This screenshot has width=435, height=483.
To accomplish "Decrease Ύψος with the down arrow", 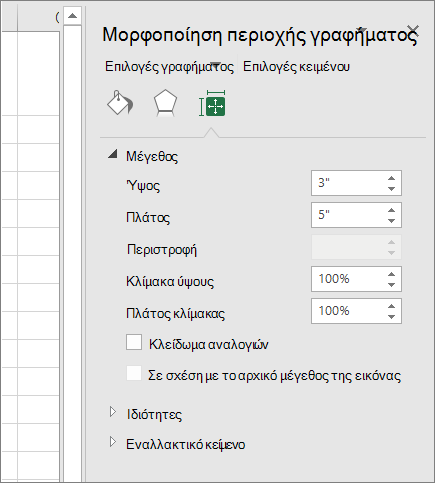I will [x=391, y=189].
